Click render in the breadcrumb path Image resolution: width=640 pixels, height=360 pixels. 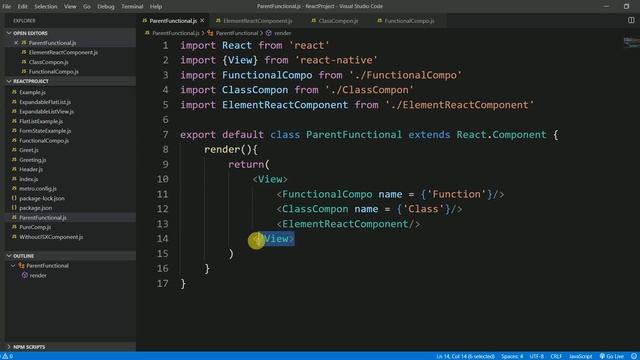[x=282, y=33]
